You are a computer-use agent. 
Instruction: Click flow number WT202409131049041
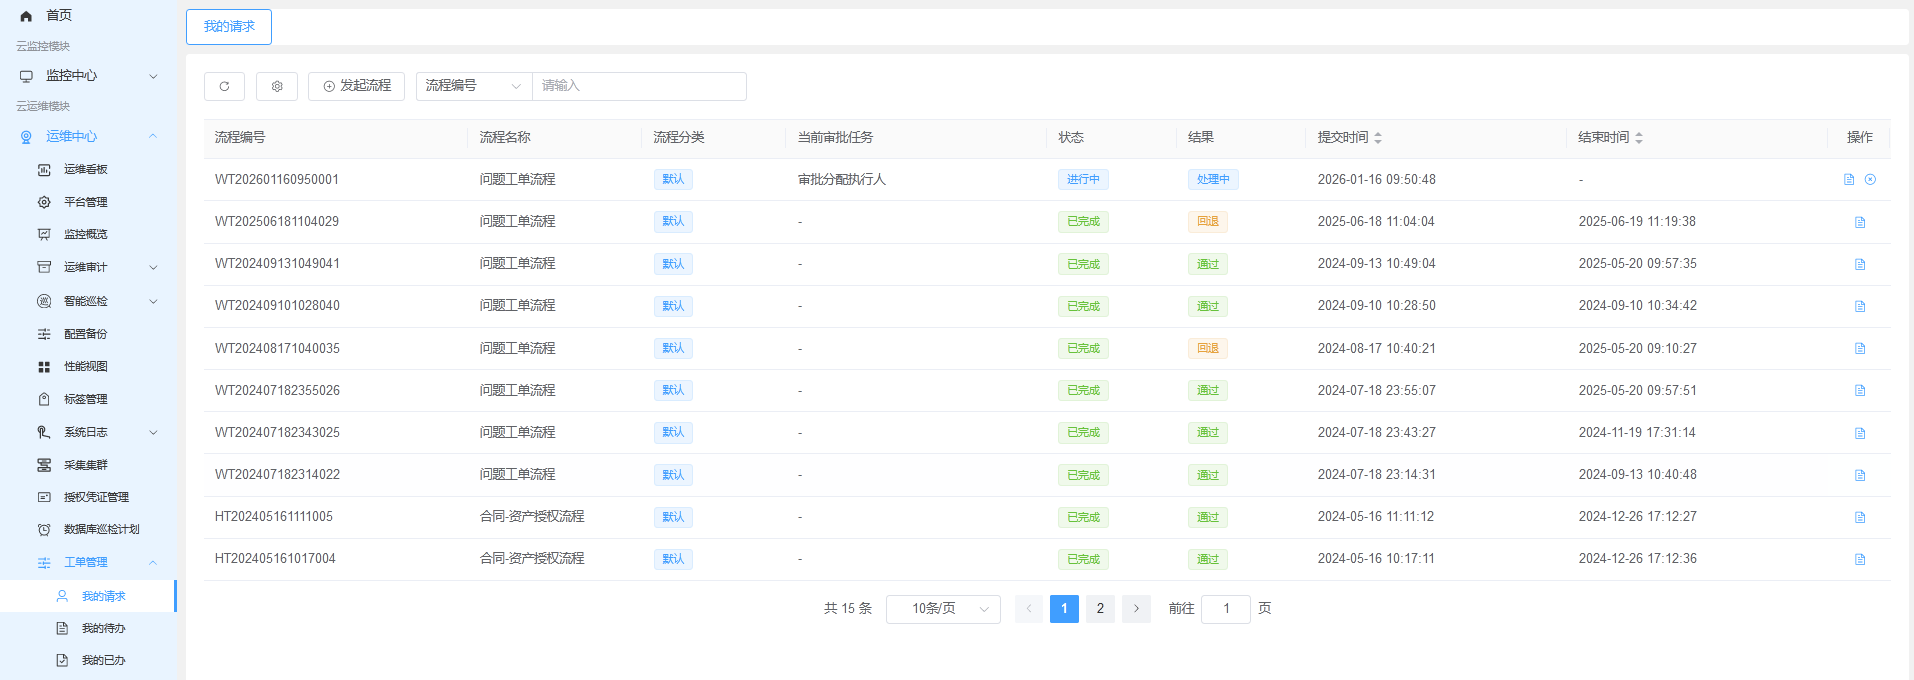pyautogui.click(x=277, y=264)
